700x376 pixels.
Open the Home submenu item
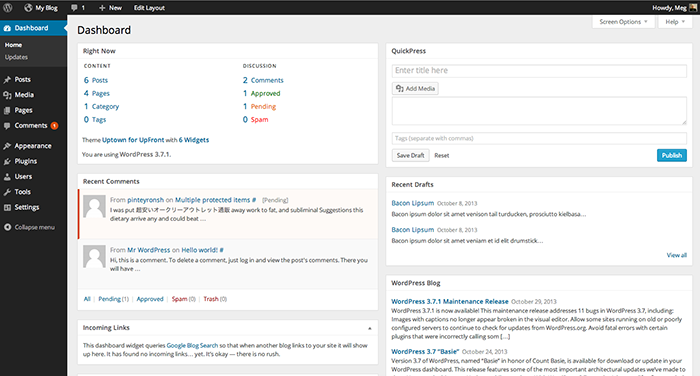[13, 45]
